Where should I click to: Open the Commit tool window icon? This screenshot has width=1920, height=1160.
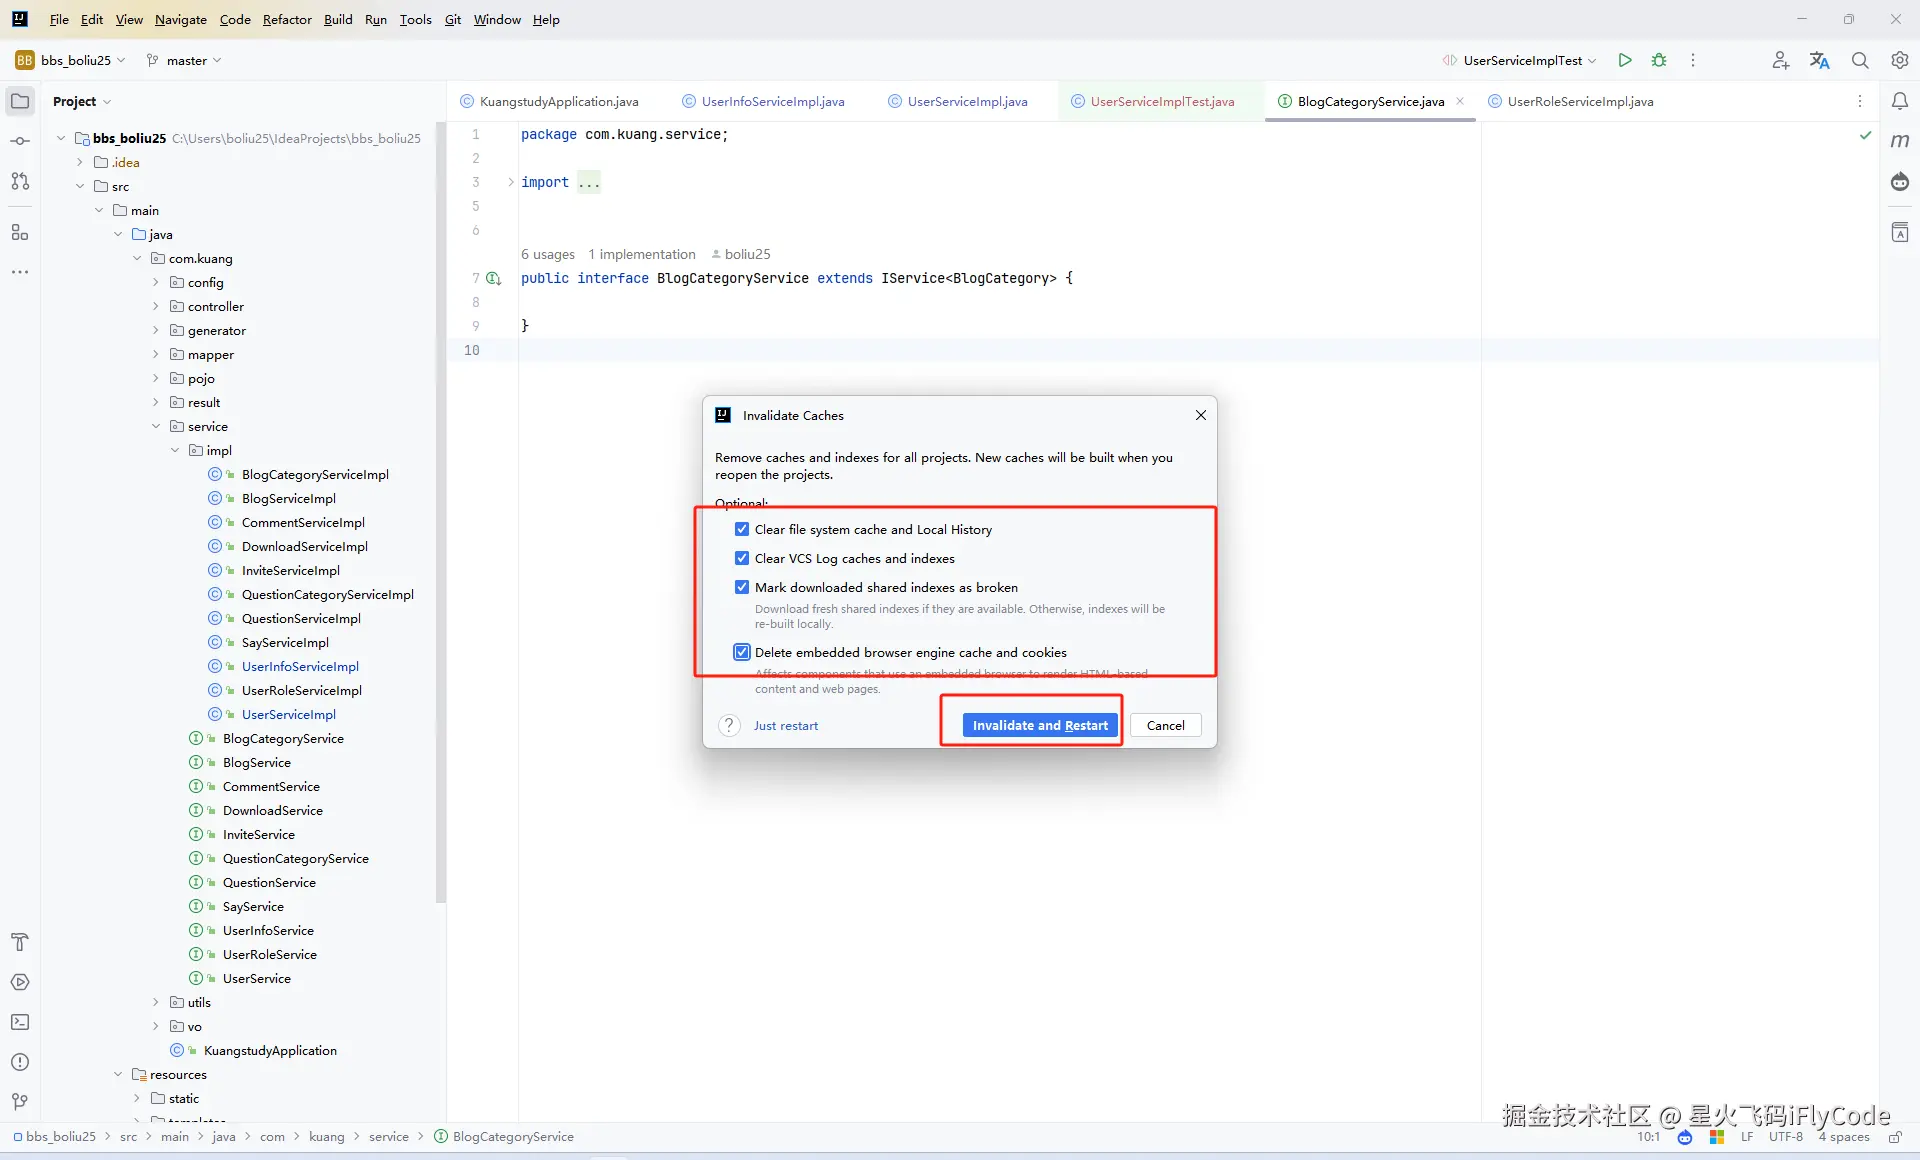click(x=20, y=141)
